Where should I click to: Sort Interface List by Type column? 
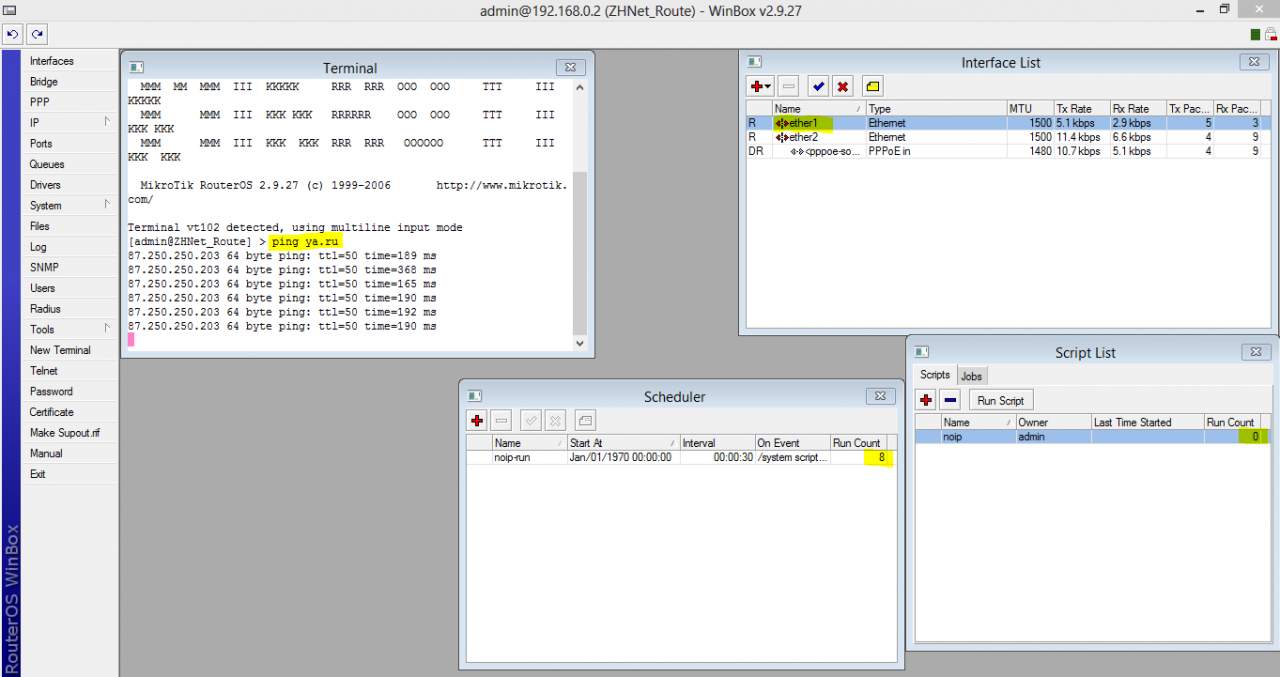pos(936,108)
